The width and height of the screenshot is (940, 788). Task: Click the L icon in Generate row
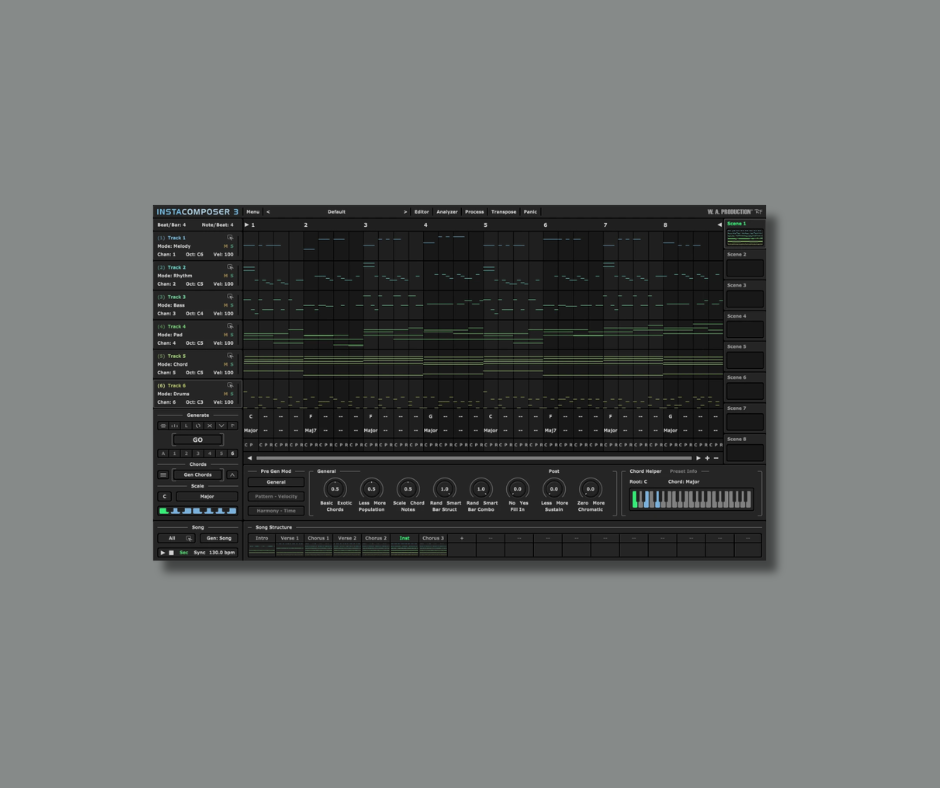(x=186, y=426)
